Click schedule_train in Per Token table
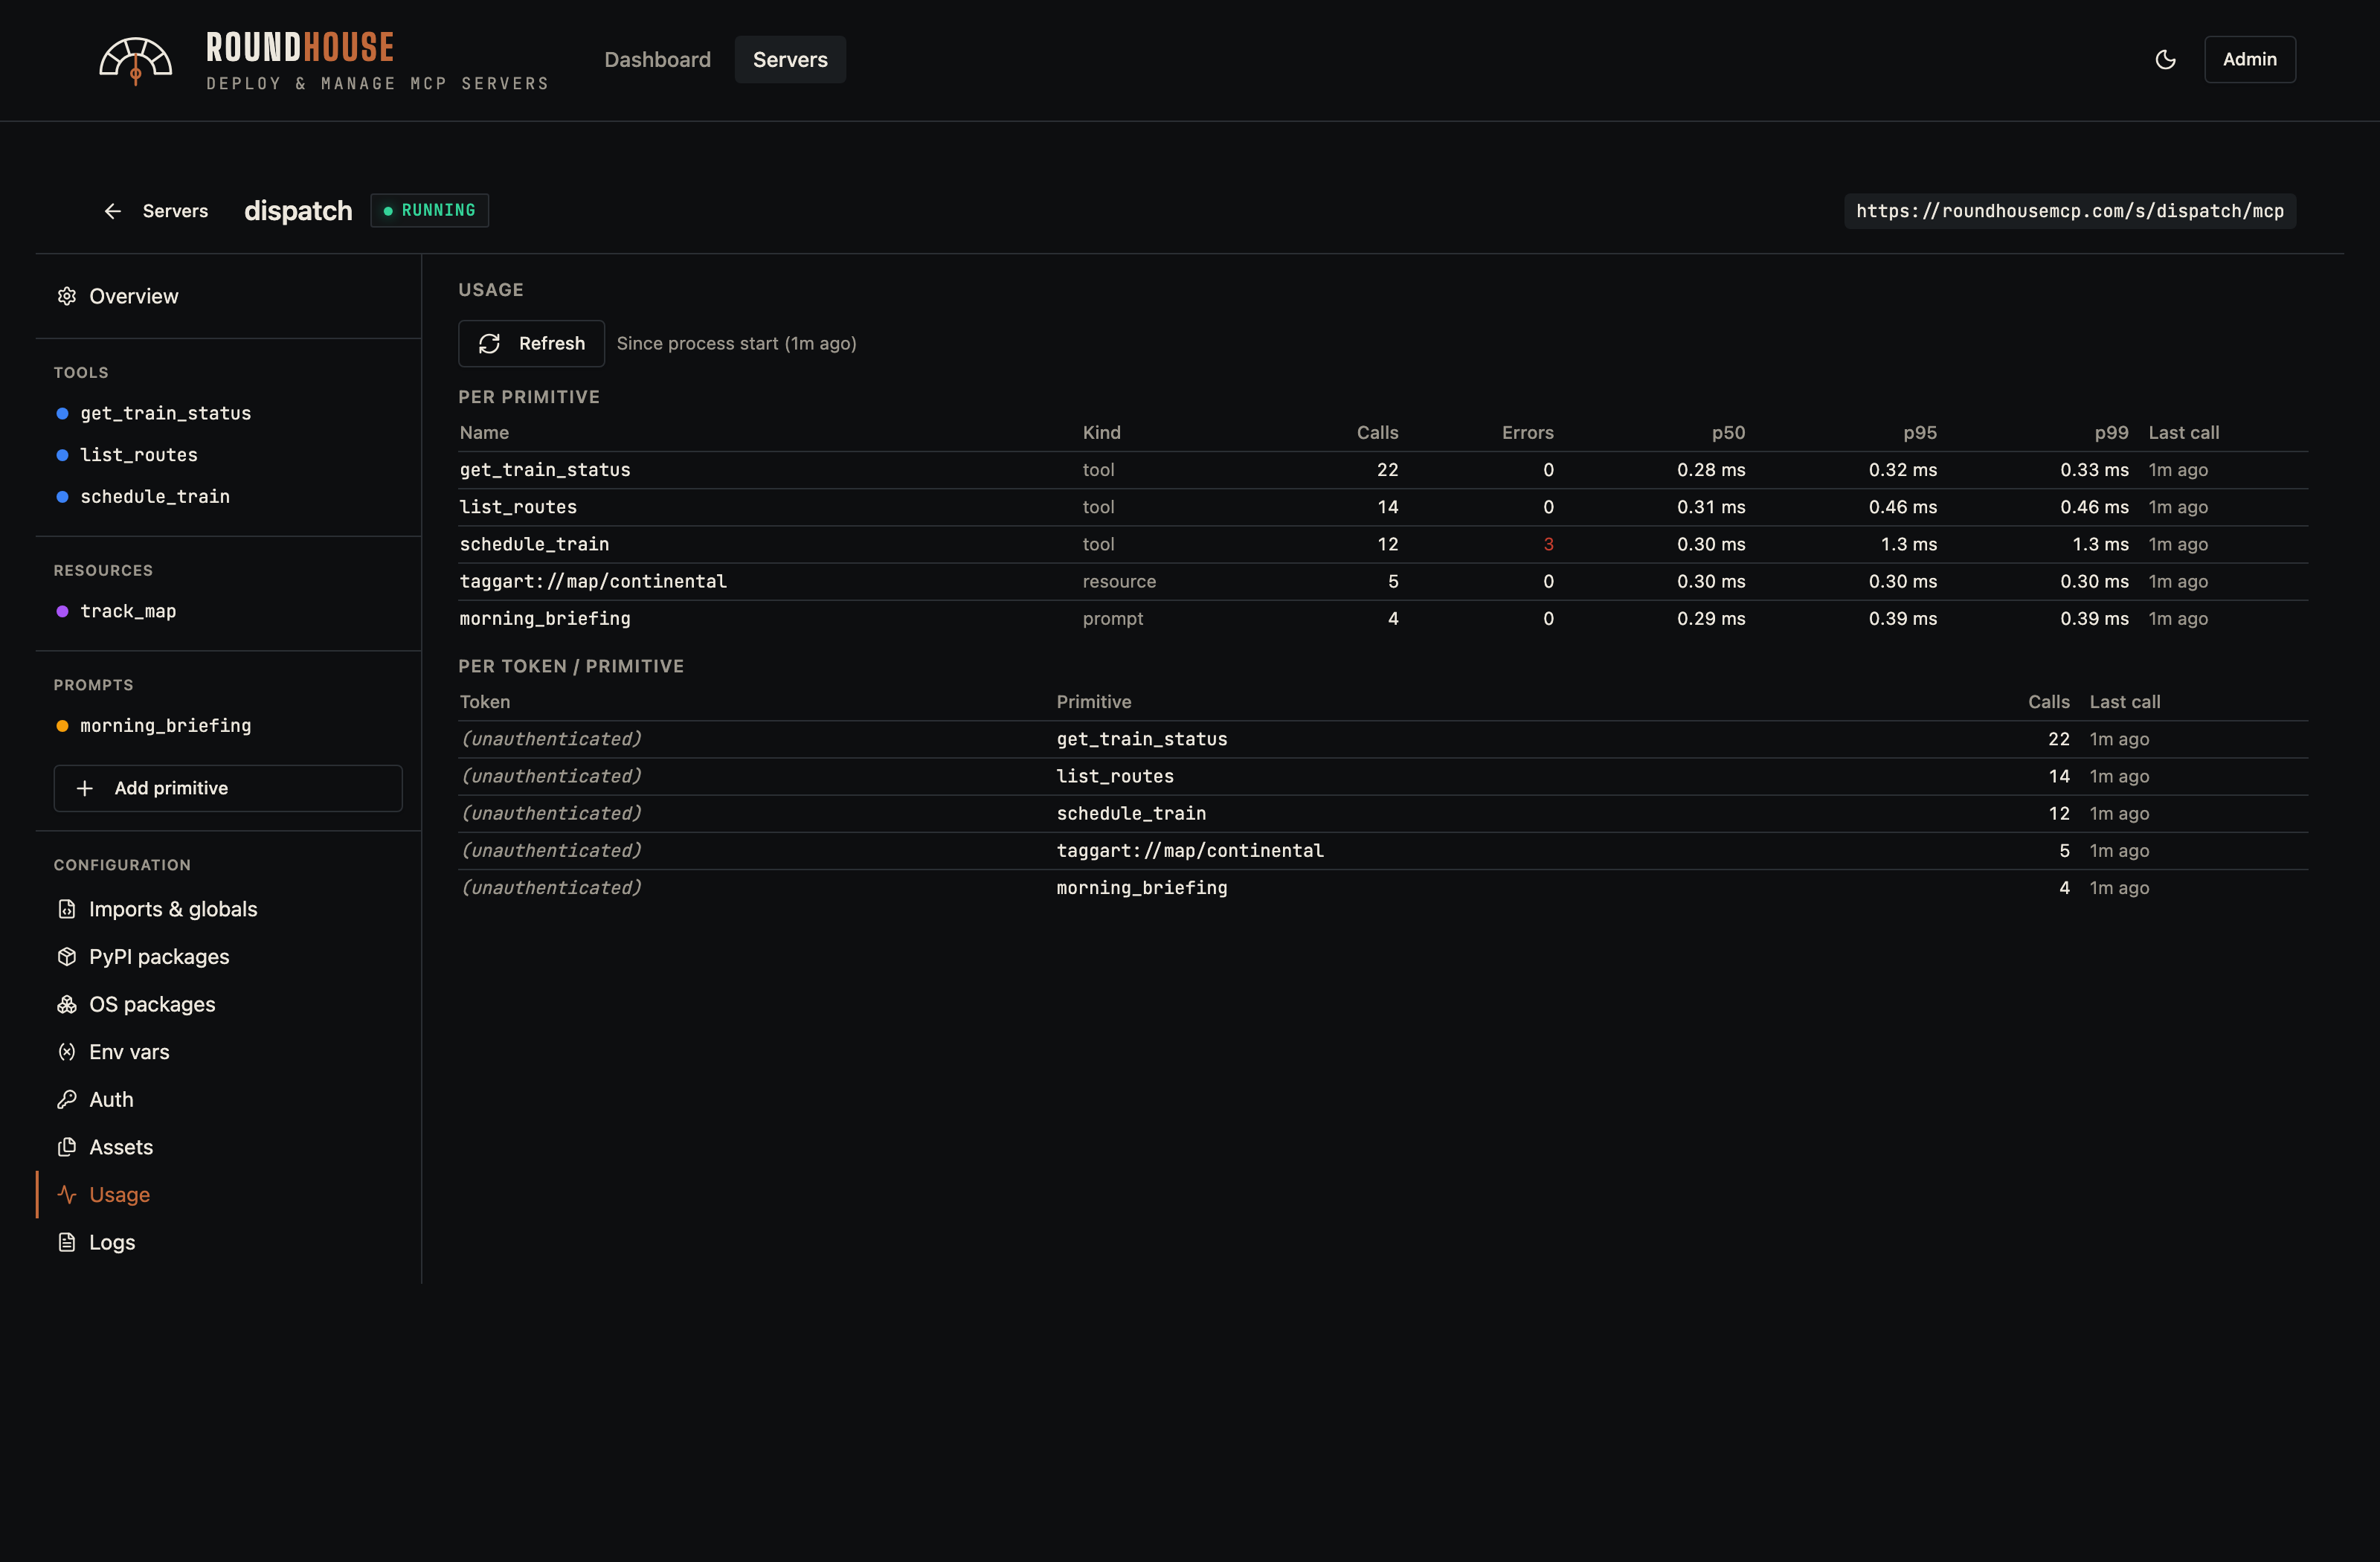This screenshot has height=1562, width=2380. pos(1131,813)
